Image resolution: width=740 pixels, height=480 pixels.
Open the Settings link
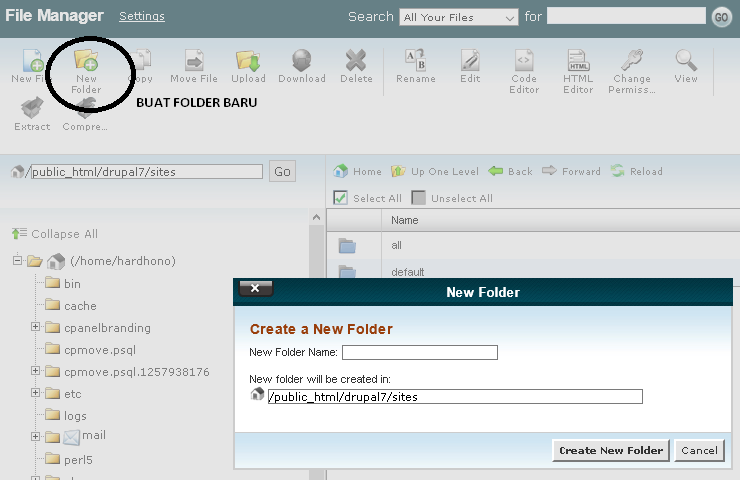(x=141, y=16)
